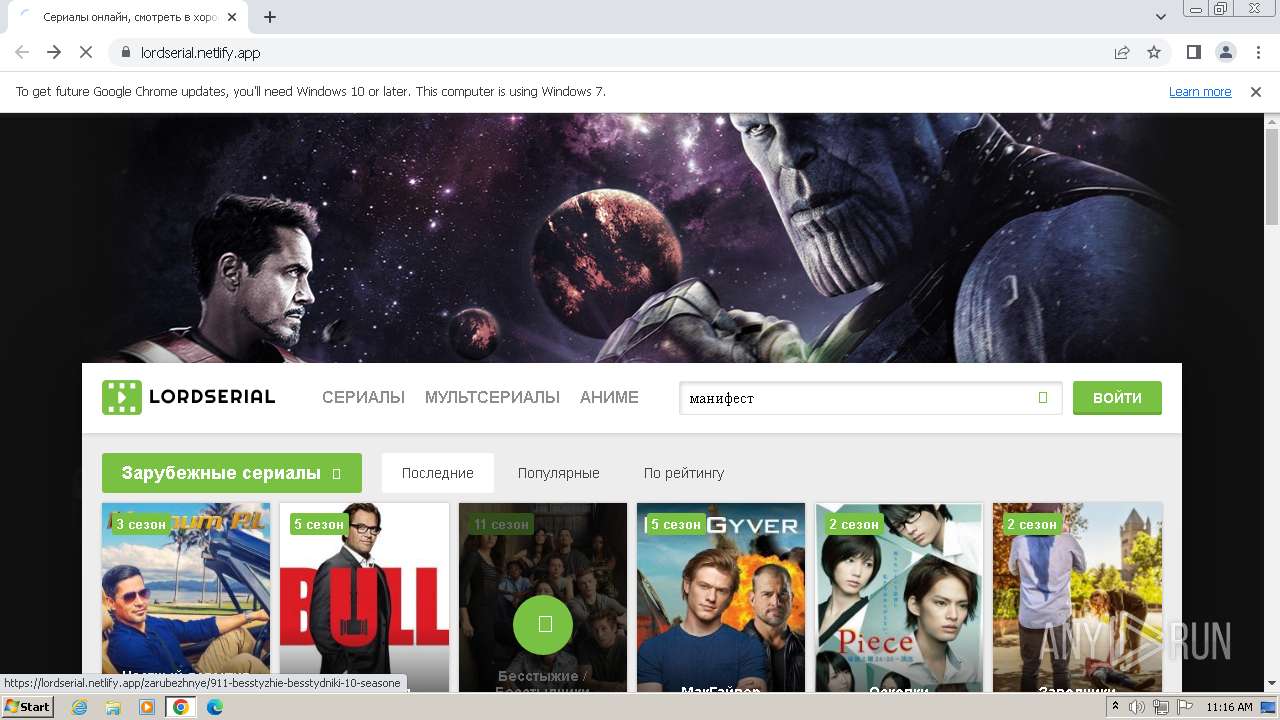Click the scrollbar down arrow

pos(1272,684)
